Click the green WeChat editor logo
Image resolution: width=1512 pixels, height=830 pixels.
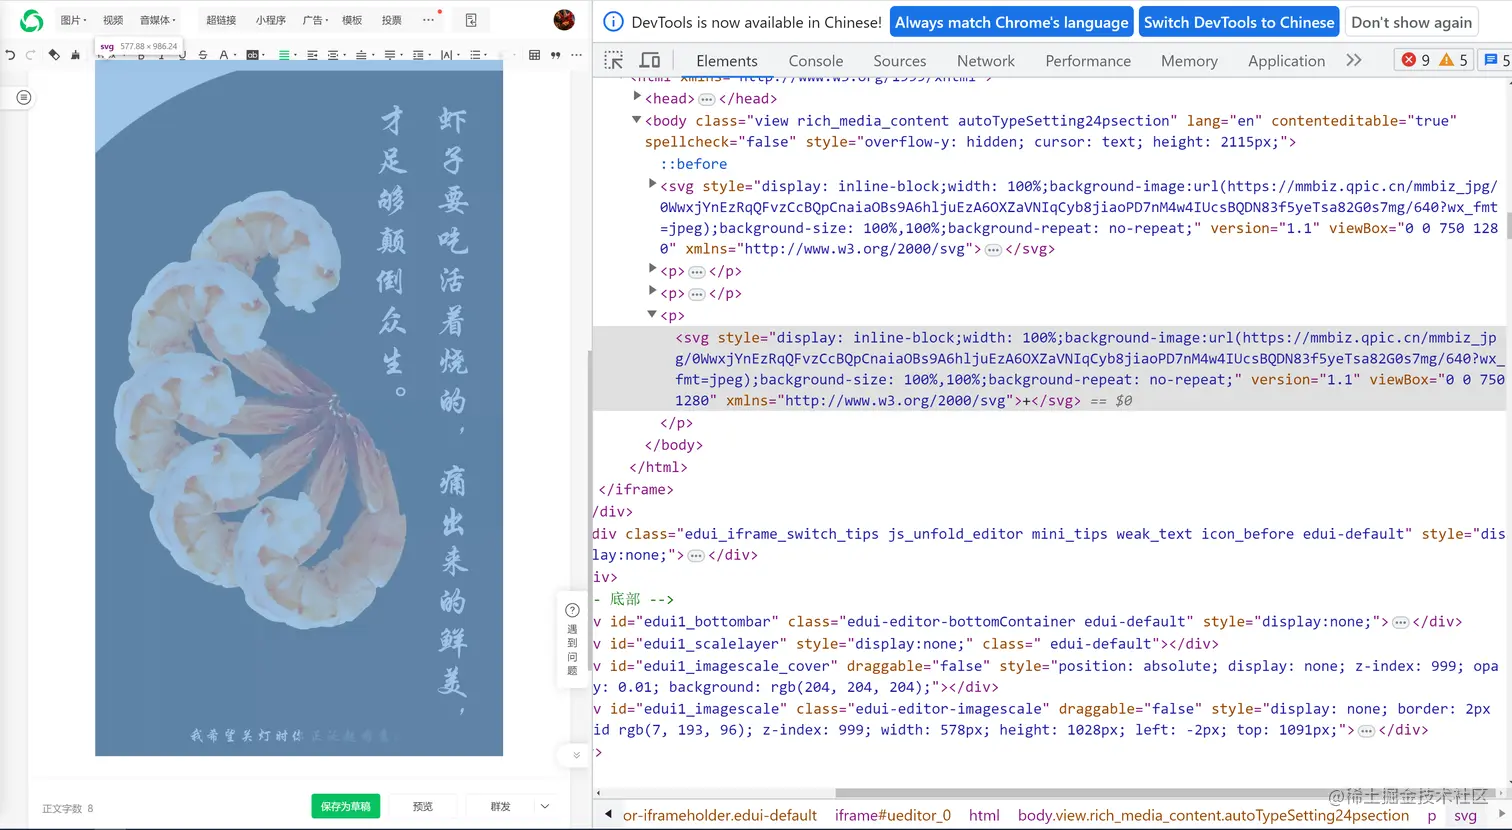click(31, 20)
